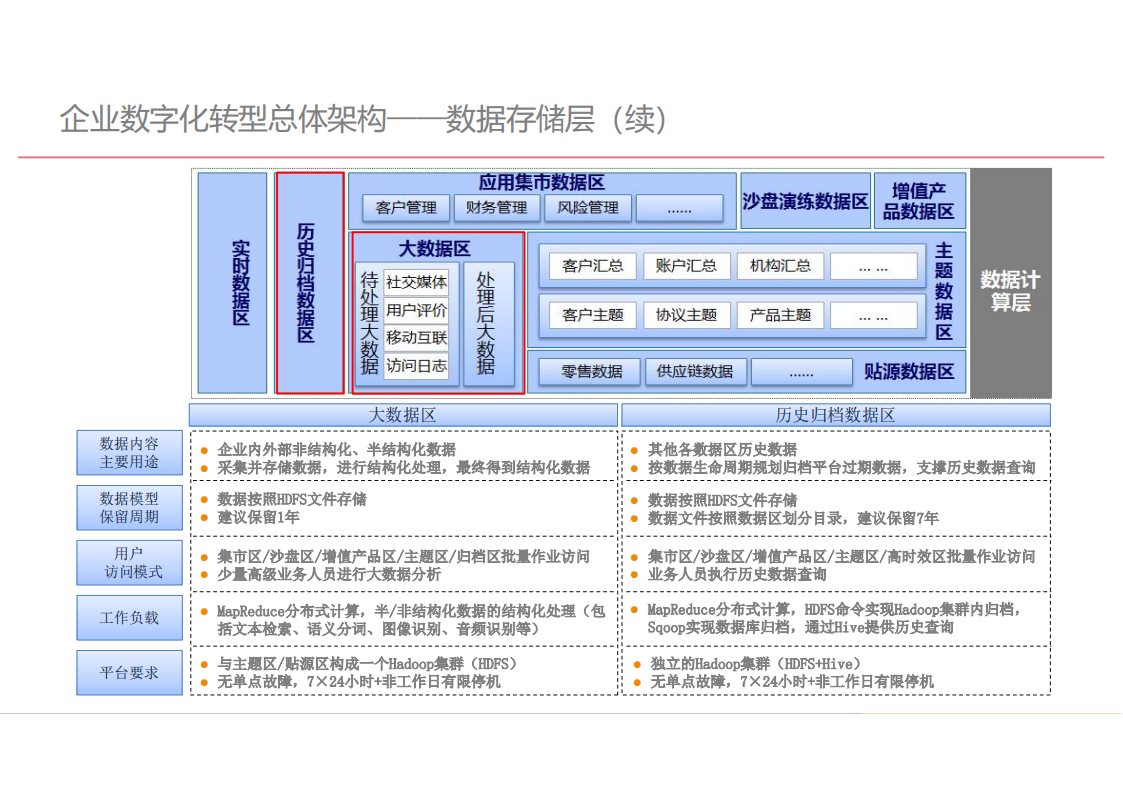Click the 风险管理 box
The image size is (1123, 794).
tap(588, 208)
